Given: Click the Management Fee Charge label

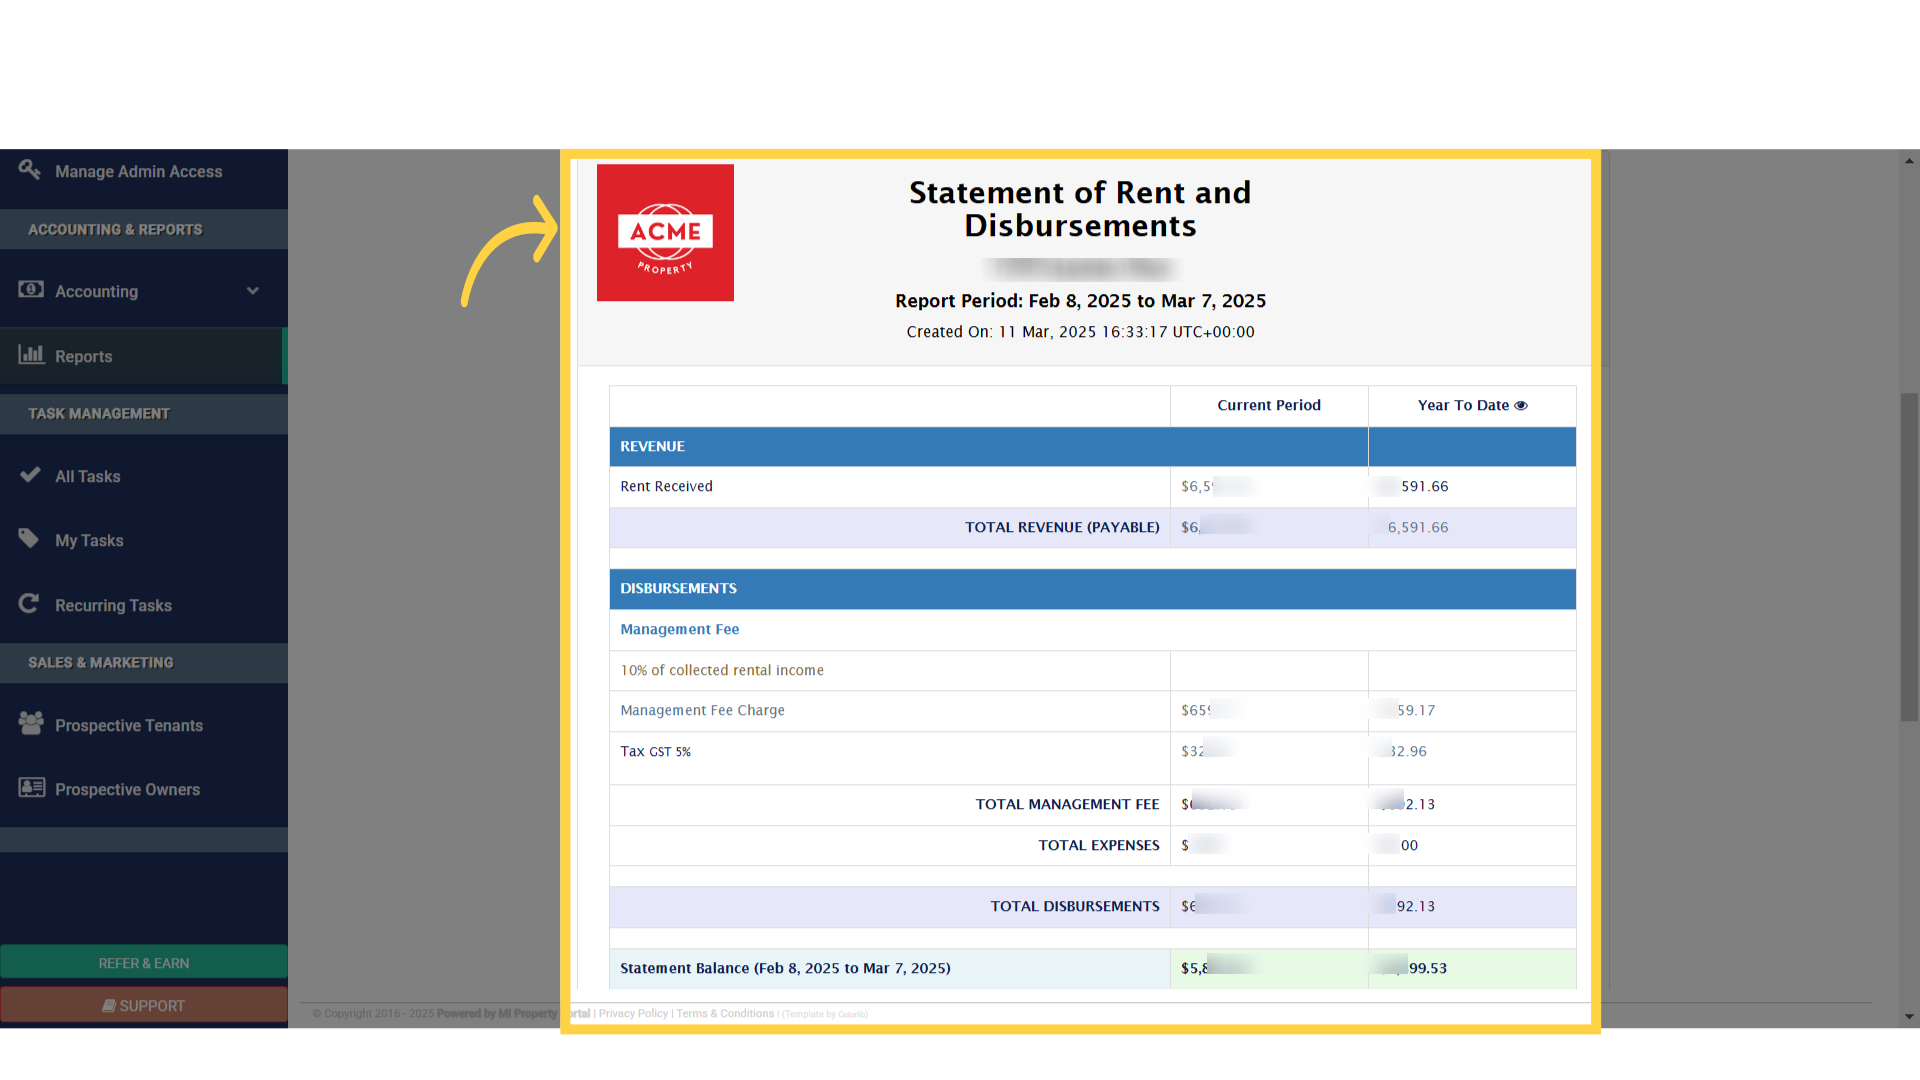Looking at the screenshot, I should pyautogui.click(x=702, y=710).
